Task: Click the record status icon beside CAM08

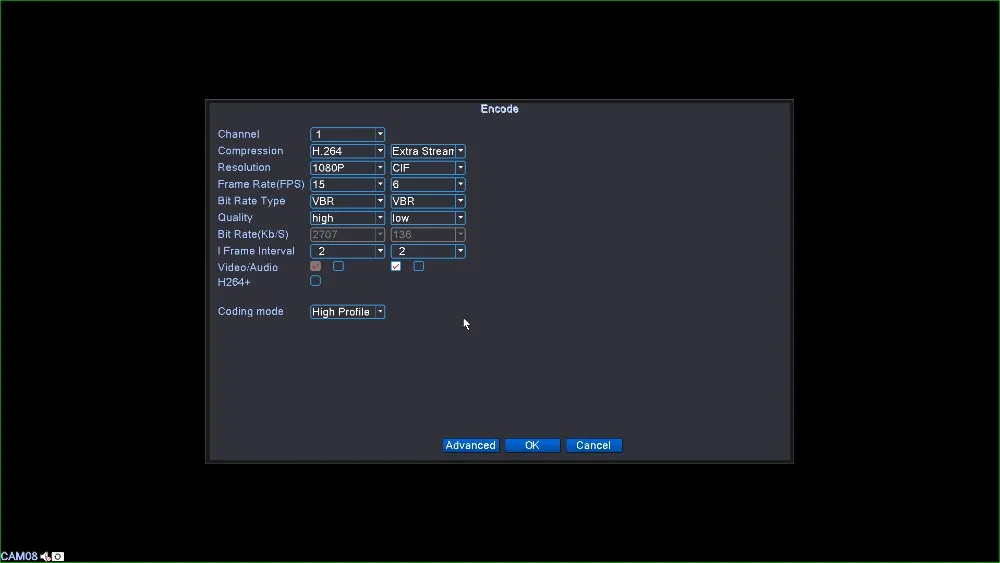Action: click(x=58, y=557)
